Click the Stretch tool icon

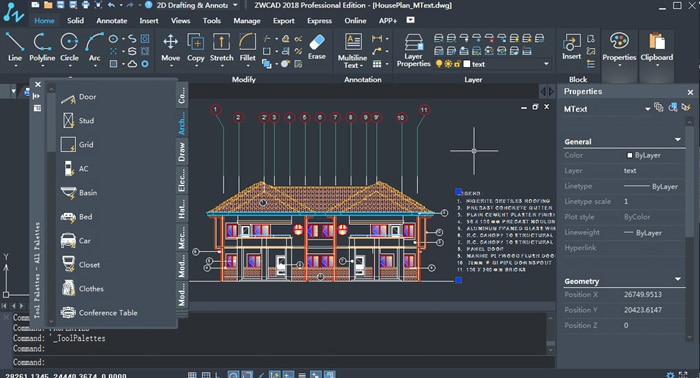[x=221, y=47]
